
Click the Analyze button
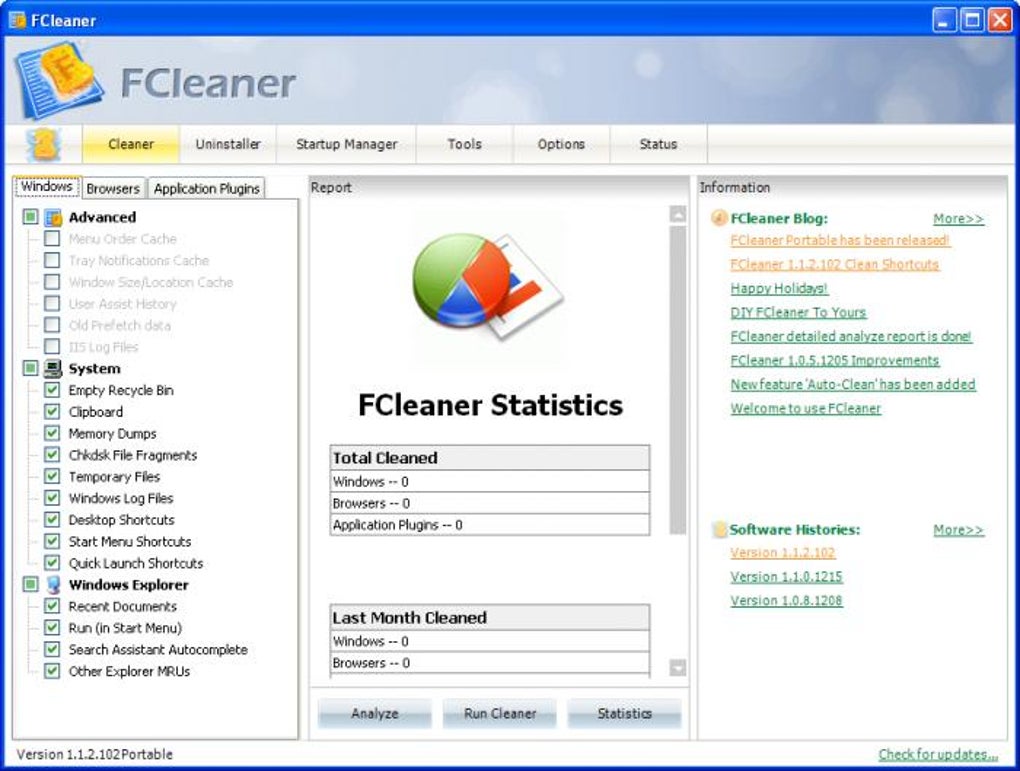point(375,713)
